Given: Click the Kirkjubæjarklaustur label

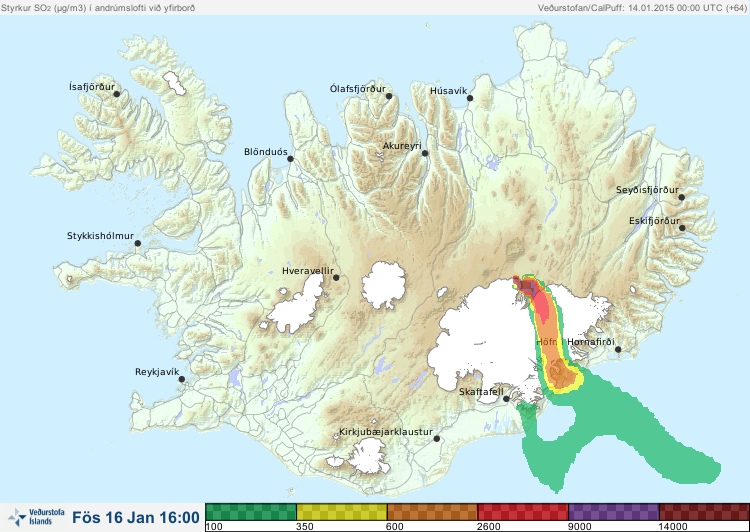Looking at the screenshot, I should coord(386,432).
